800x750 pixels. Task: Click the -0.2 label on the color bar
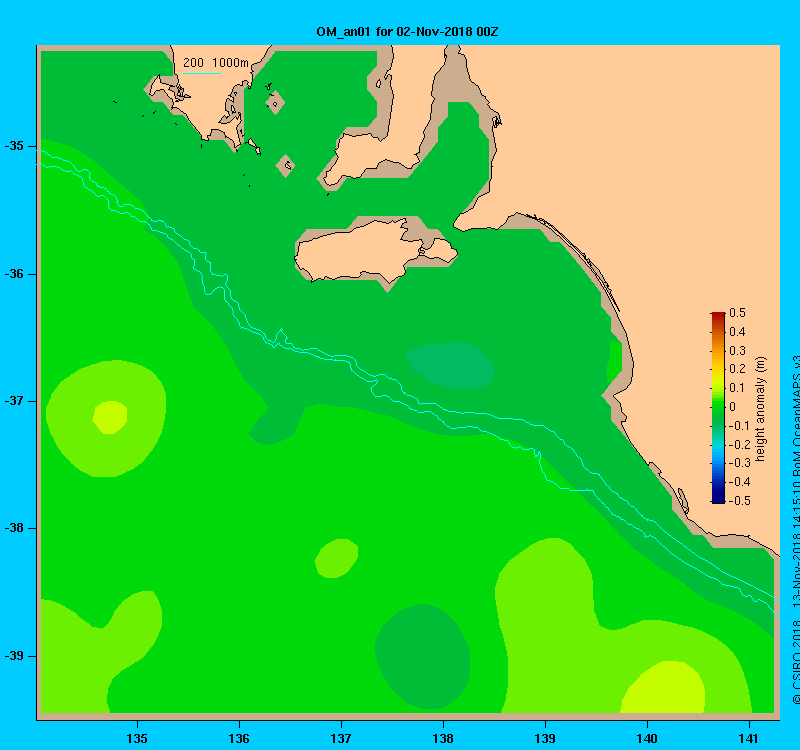click(739, 444)
